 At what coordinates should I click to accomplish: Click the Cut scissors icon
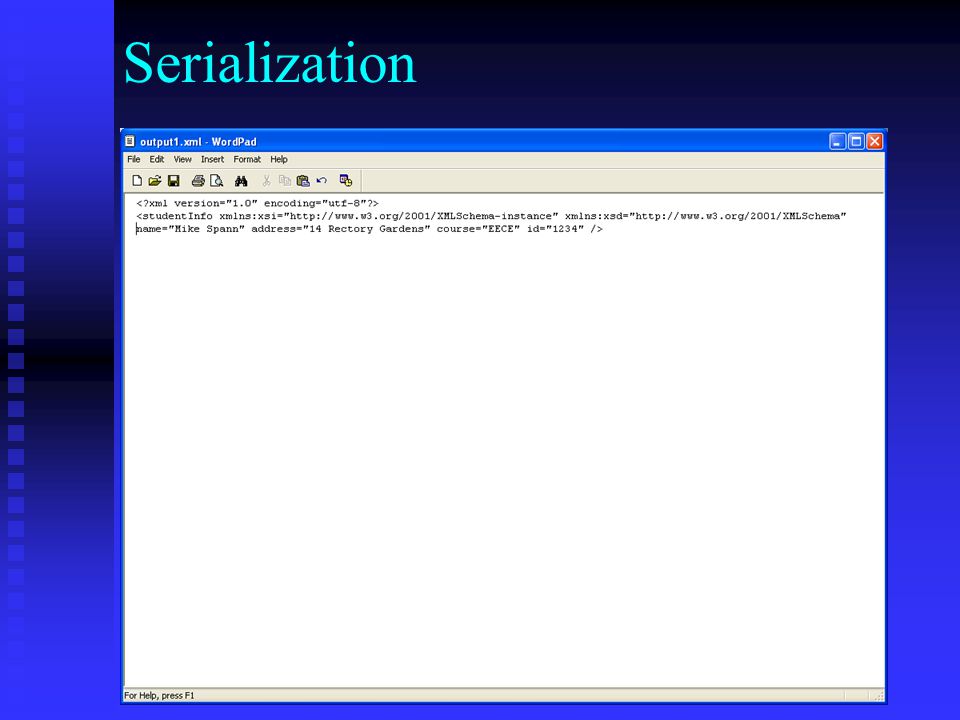(x=266, y=181)
